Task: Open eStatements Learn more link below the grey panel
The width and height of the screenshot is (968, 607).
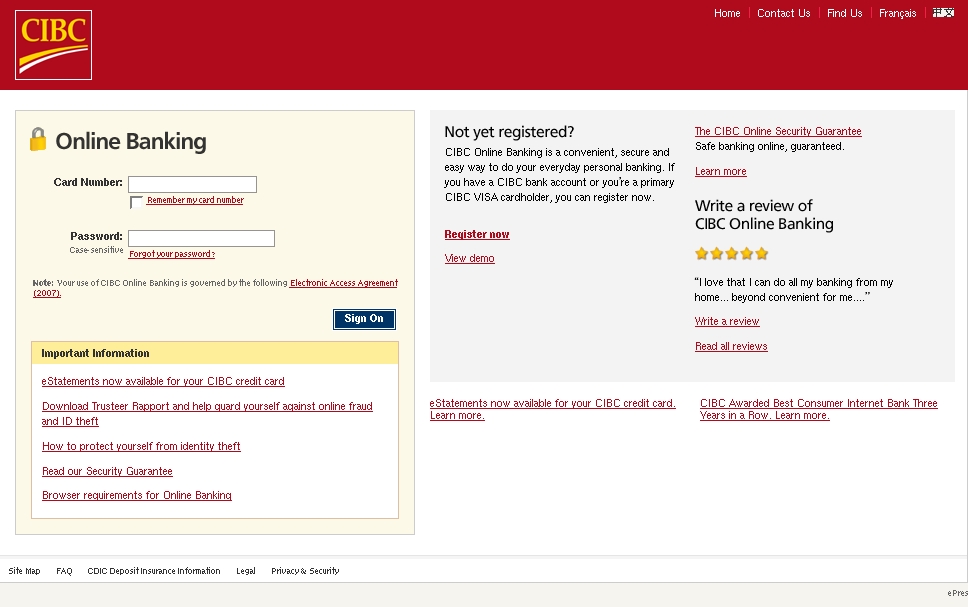Action: pos(553,409)
